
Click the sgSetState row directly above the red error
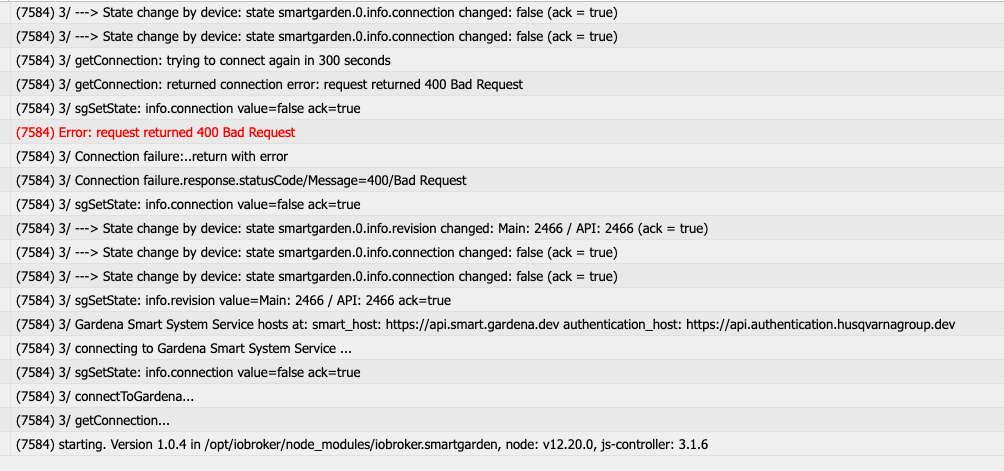[x=507, y=108]
